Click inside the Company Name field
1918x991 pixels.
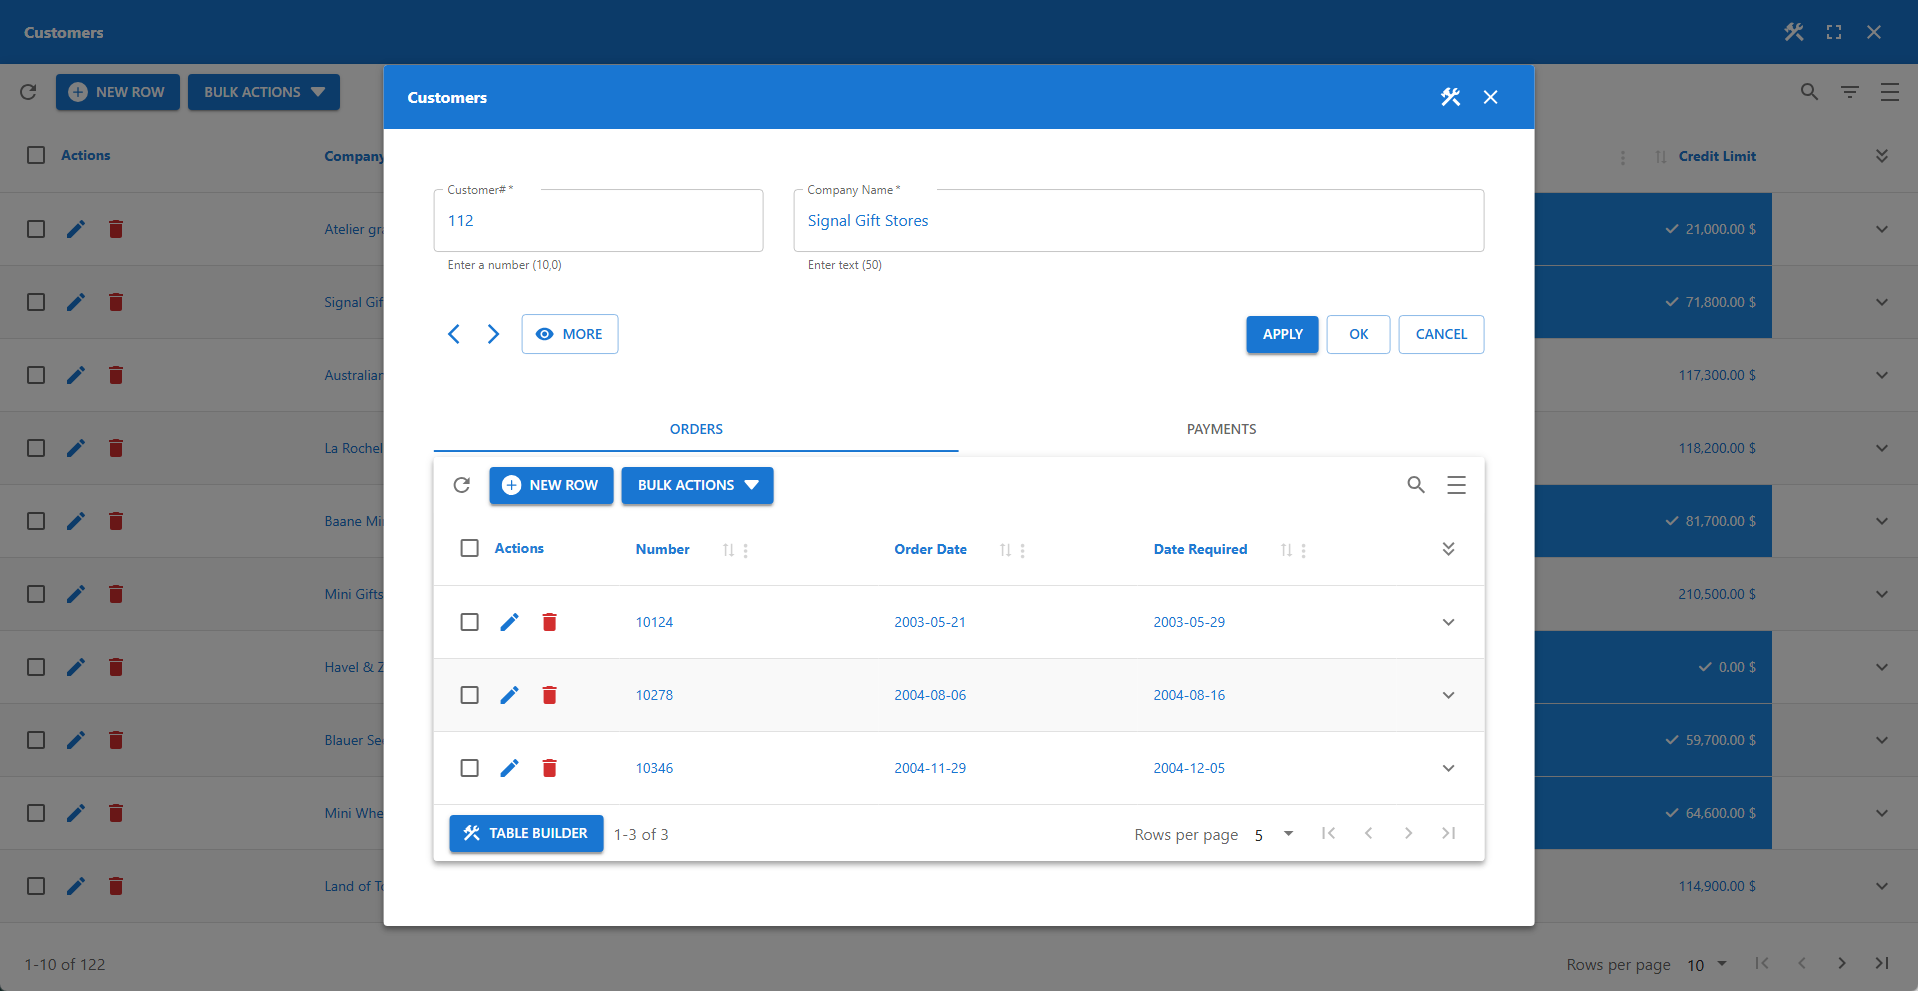[1138, 220]
